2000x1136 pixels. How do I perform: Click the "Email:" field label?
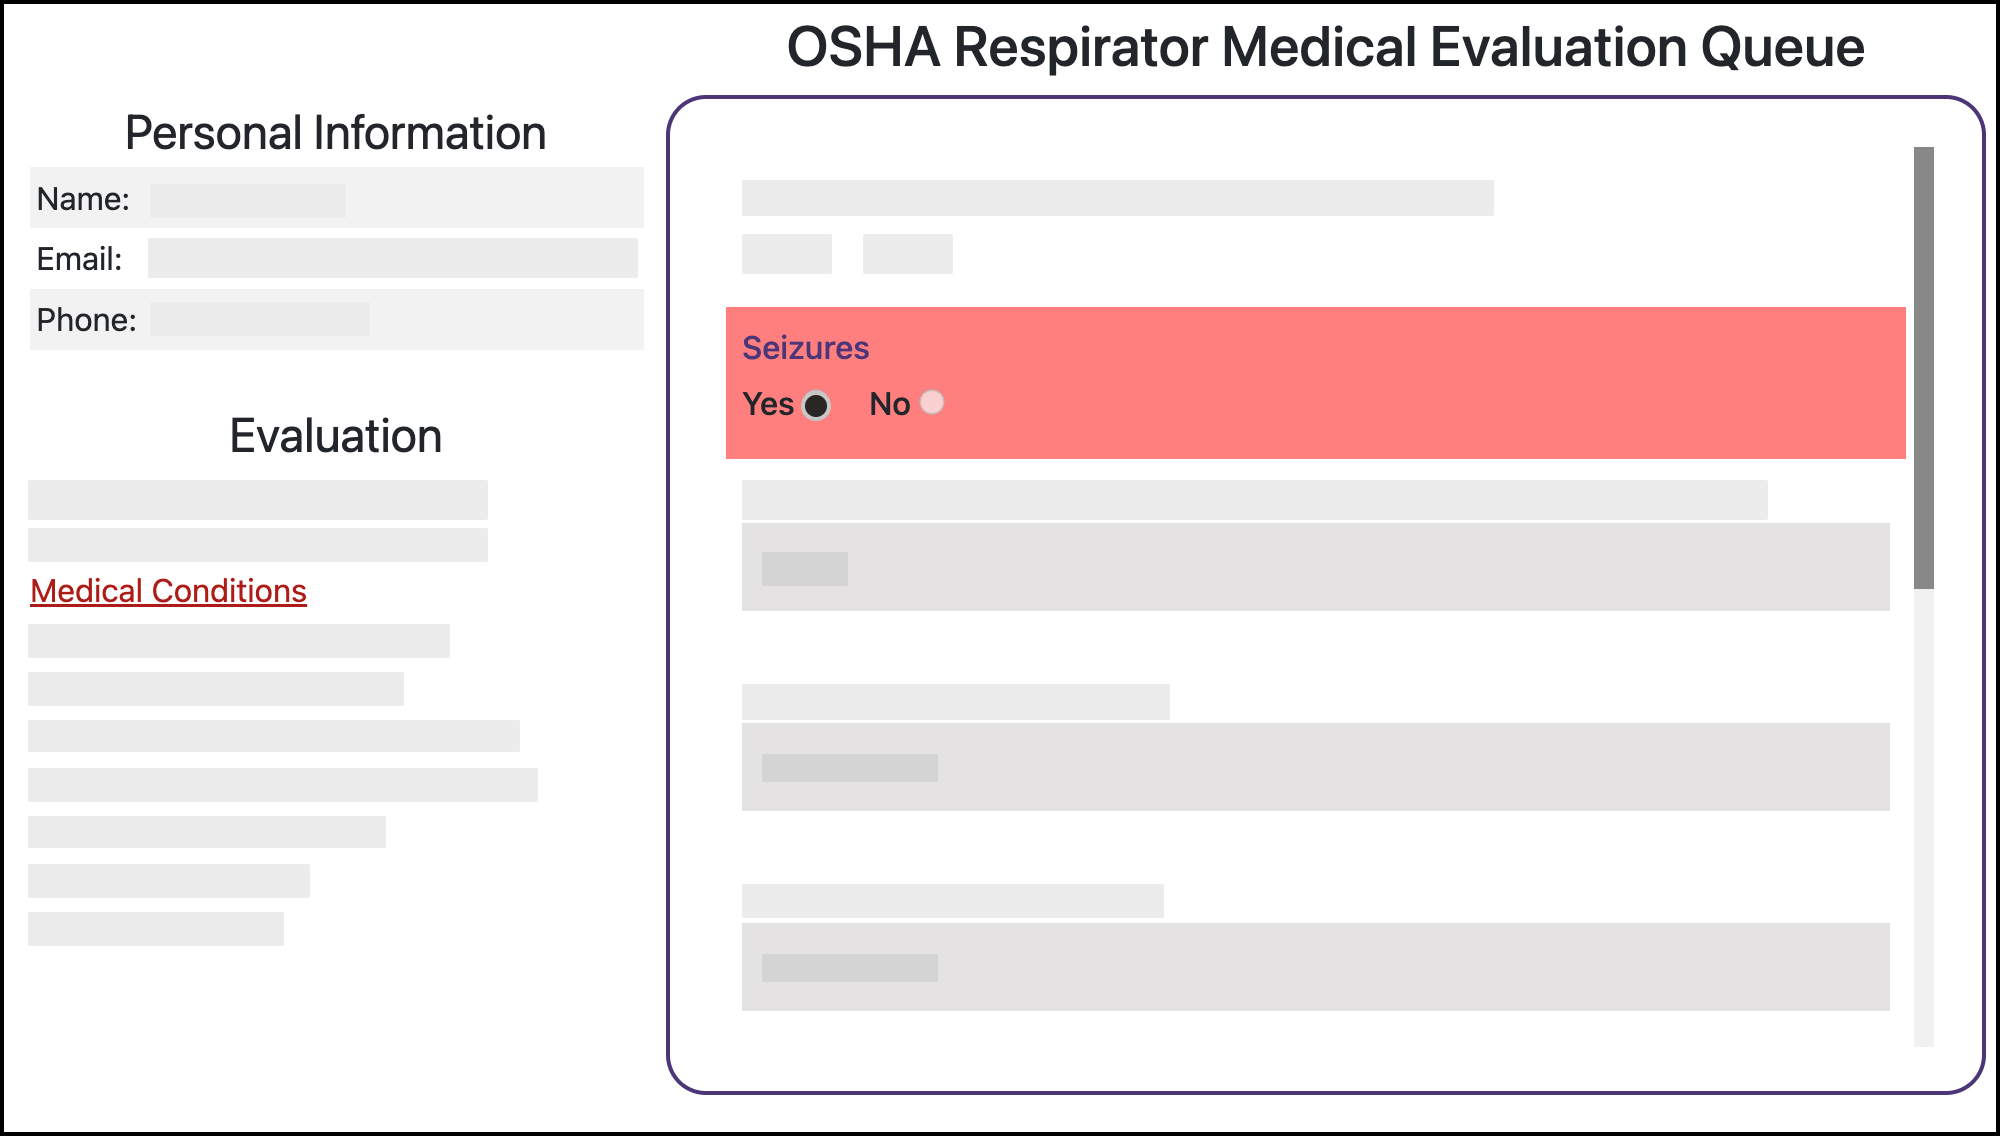pyautogui.click(x=79, y=259)
